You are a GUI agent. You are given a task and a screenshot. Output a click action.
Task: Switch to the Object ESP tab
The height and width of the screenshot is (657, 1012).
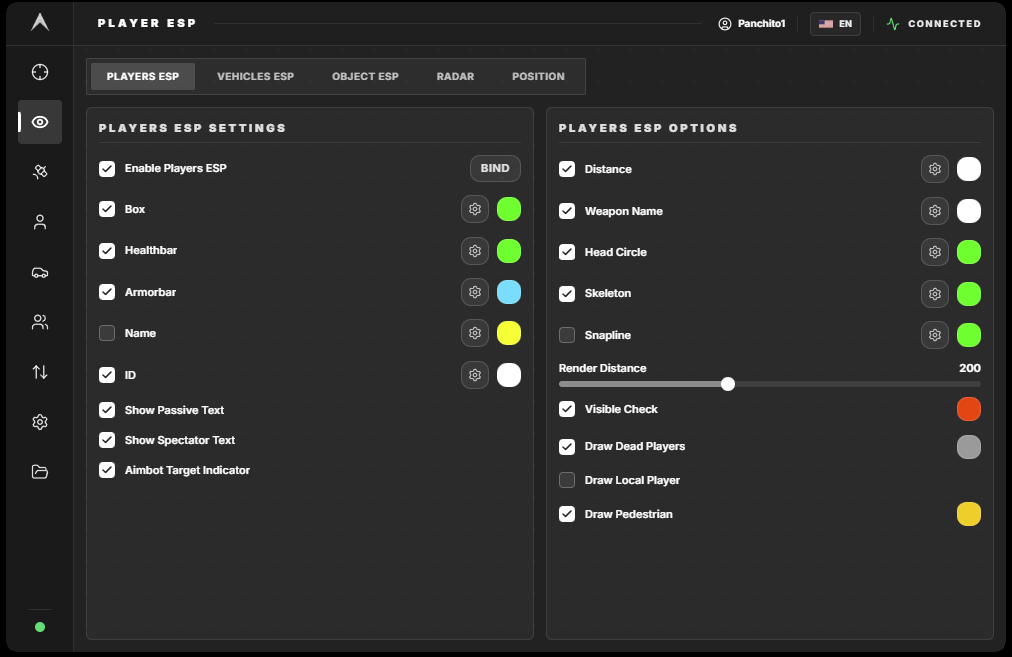pyautogui.click(x=365, y=76)
